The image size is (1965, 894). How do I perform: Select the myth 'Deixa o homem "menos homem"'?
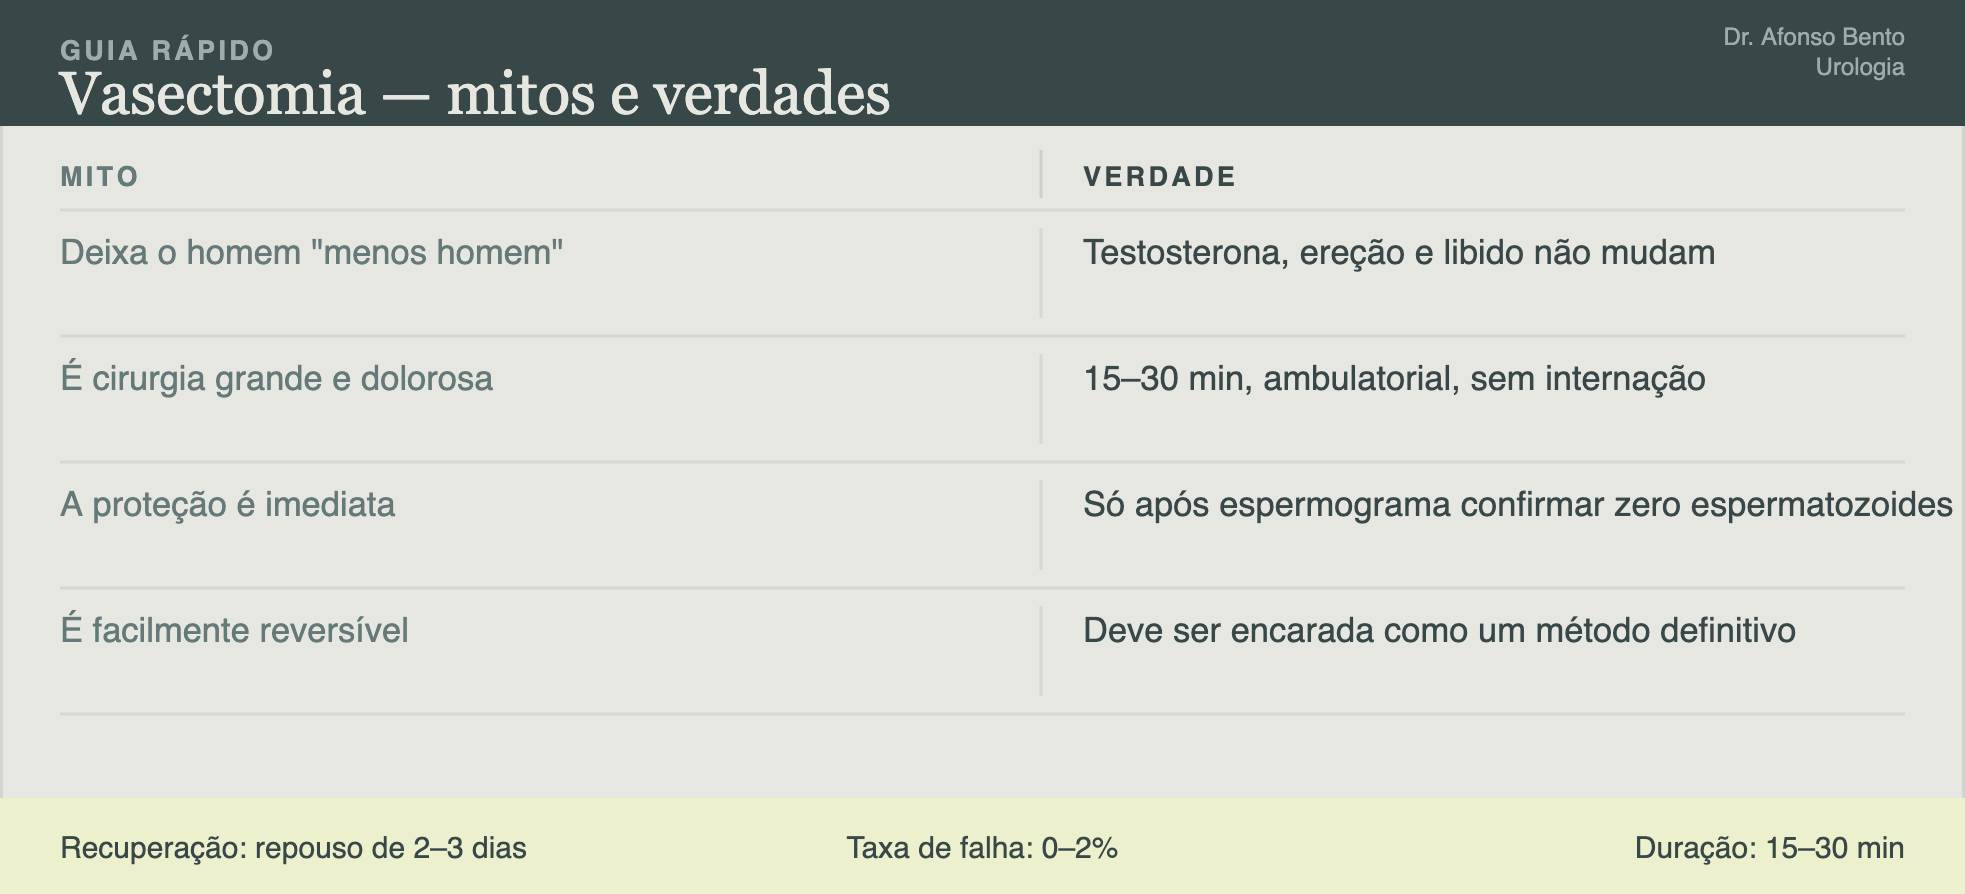pyautogui.click(x=311, y=252)
